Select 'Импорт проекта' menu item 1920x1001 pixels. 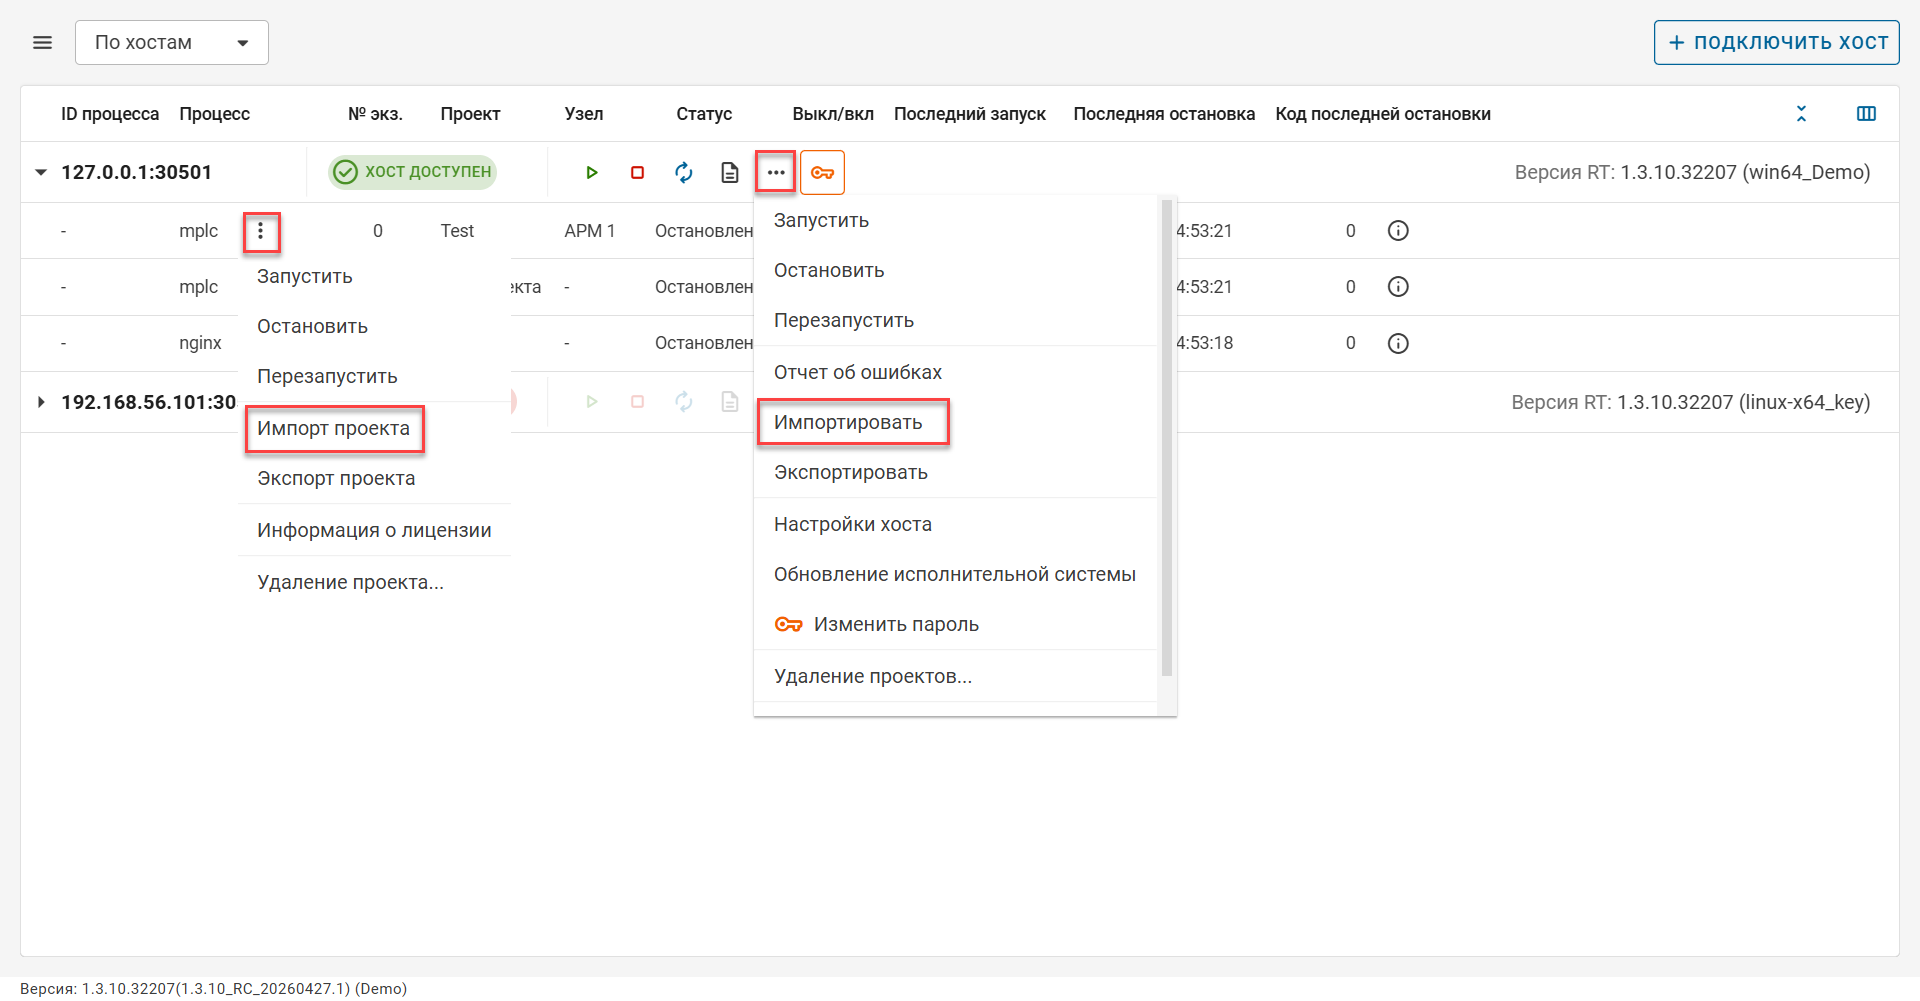(374, 429)
